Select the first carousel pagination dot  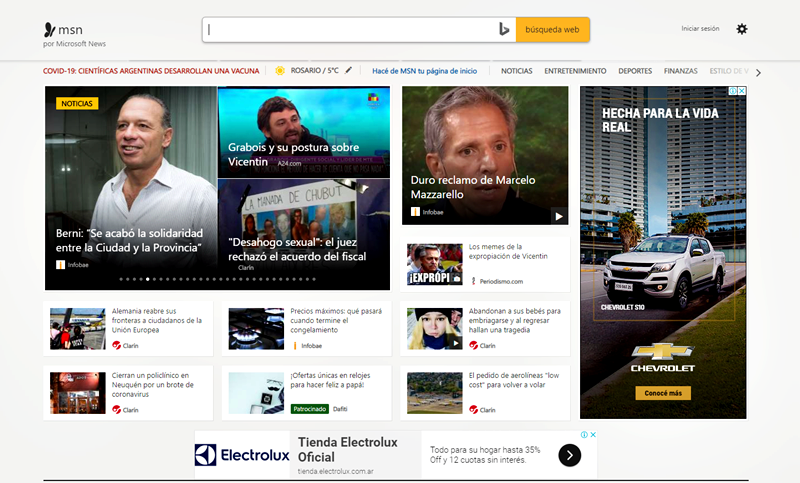121,279
